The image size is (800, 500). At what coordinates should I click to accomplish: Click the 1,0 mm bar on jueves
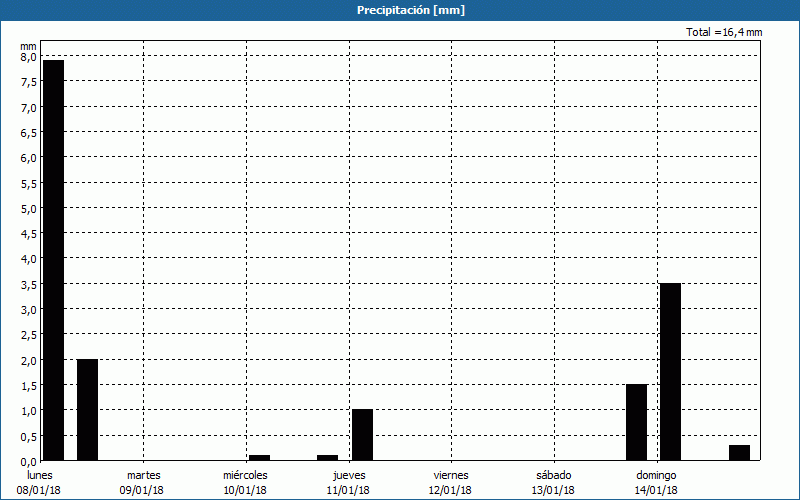(362, 435)
